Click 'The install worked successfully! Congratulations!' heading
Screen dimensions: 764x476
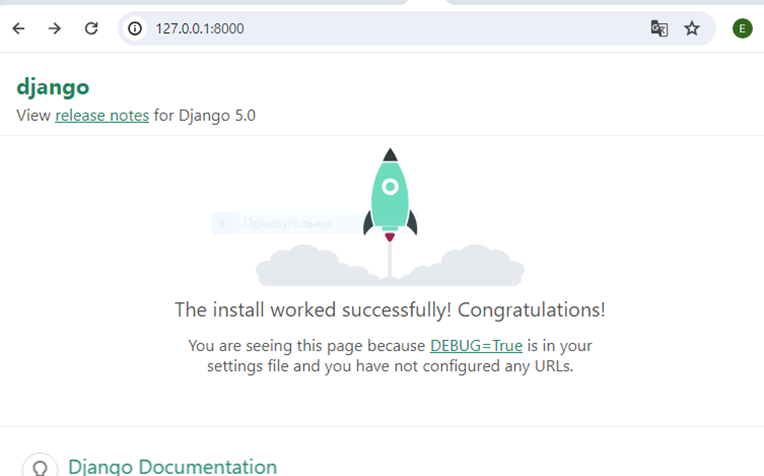[x=390, y=310]
